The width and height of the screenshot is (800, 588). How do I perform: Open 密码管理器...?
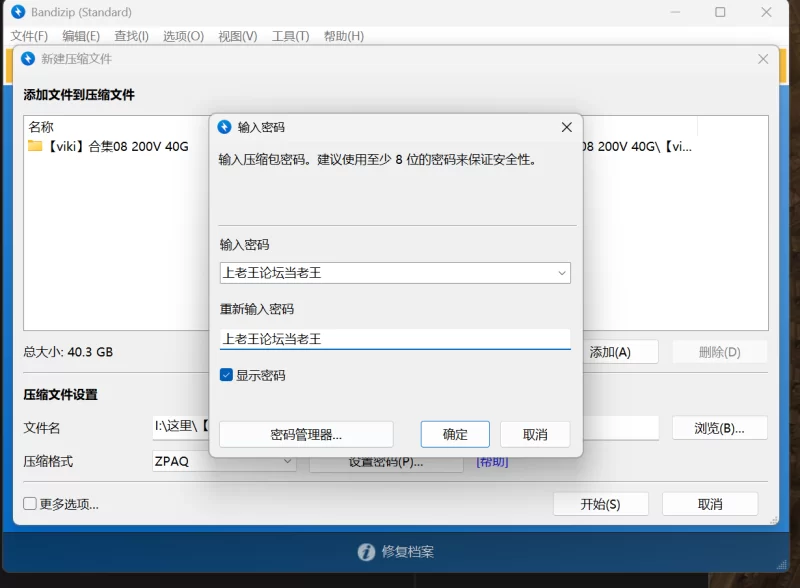(306, 434)
